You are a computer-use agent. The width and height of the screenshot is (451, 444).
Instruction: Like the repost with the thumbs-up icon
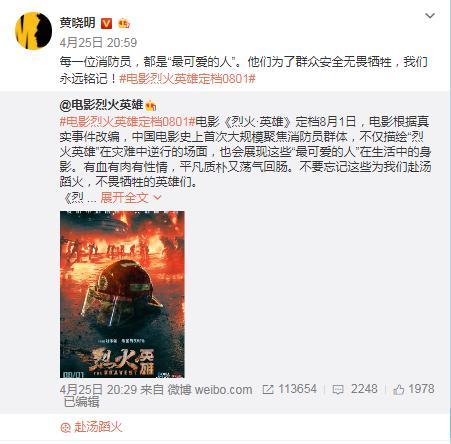(x=399, y=389)
